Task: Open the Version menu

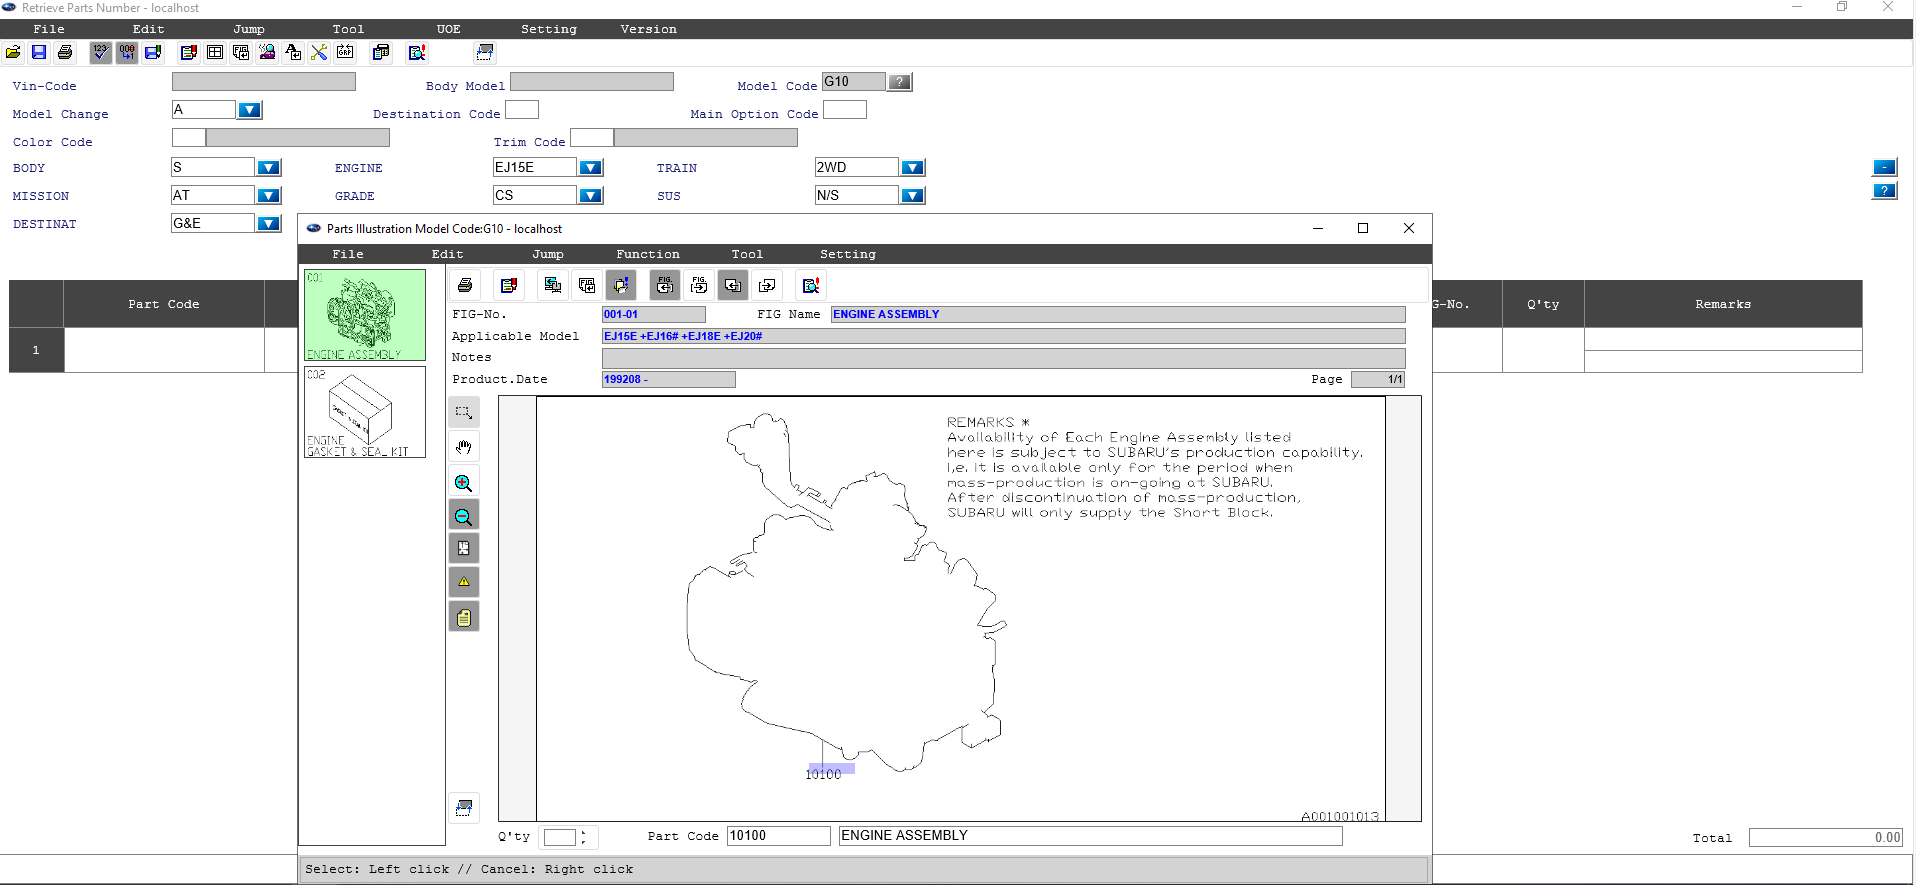Action: pyautogui.click(x=648, y=29)
